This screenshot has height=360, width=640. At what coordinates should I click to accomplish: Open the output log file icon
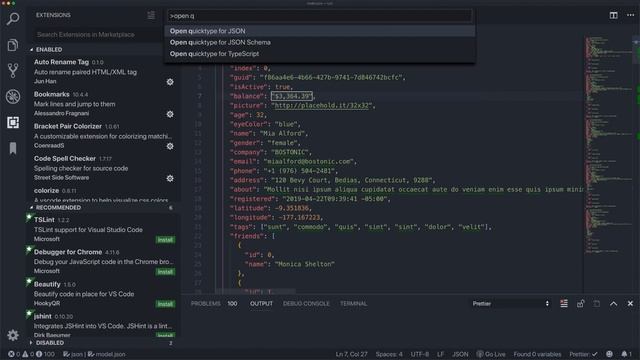click(x=597, y=304)
